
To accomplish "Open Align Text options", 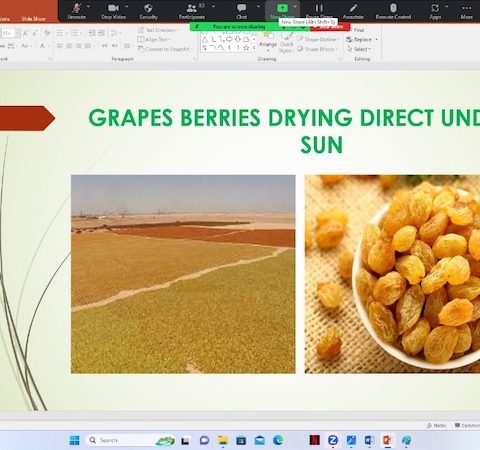I will tap(154, 39).
